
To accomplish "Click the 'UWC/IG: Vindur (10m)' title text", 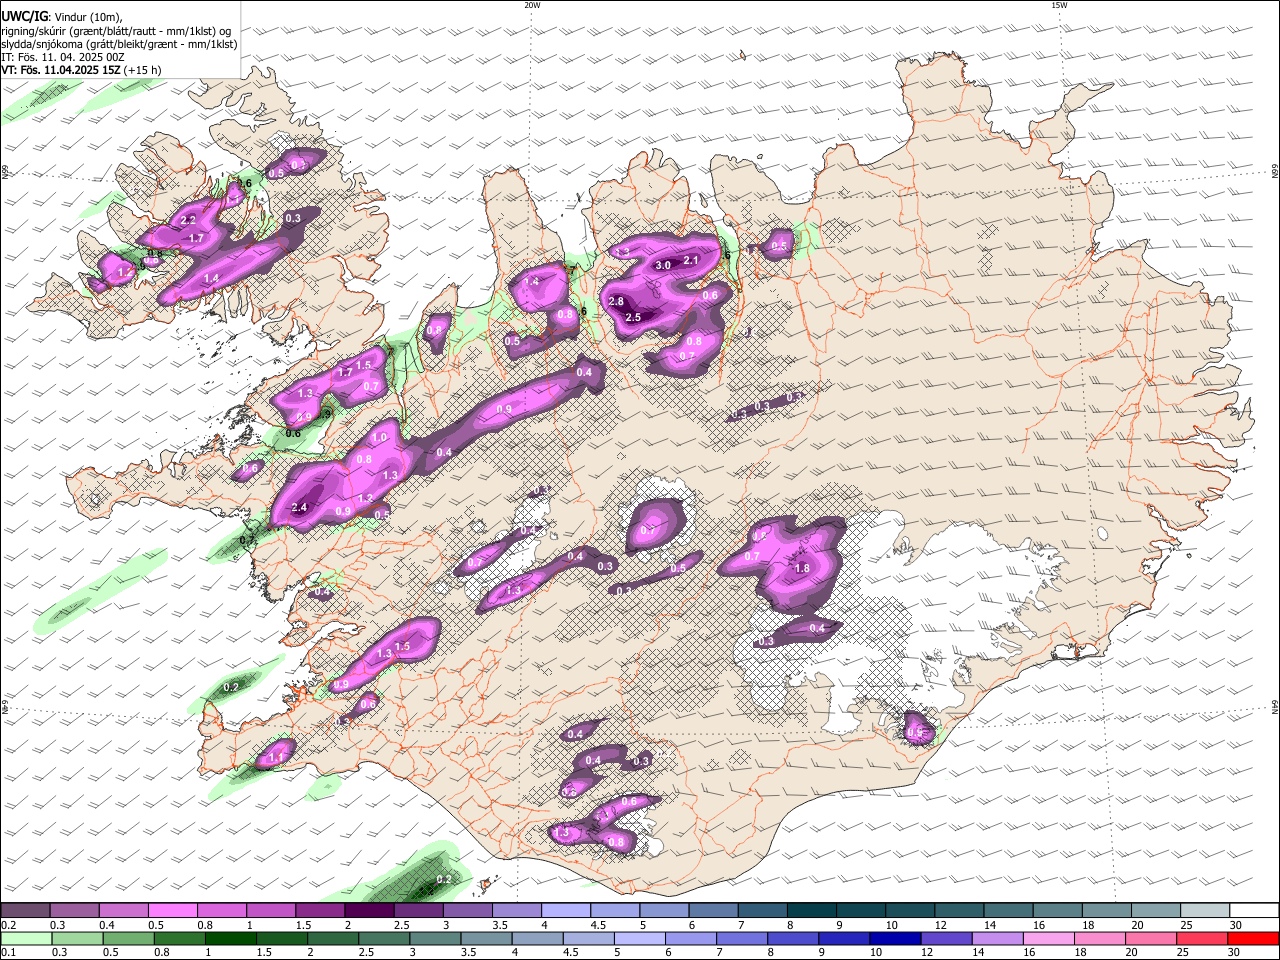I will point(62,16).
